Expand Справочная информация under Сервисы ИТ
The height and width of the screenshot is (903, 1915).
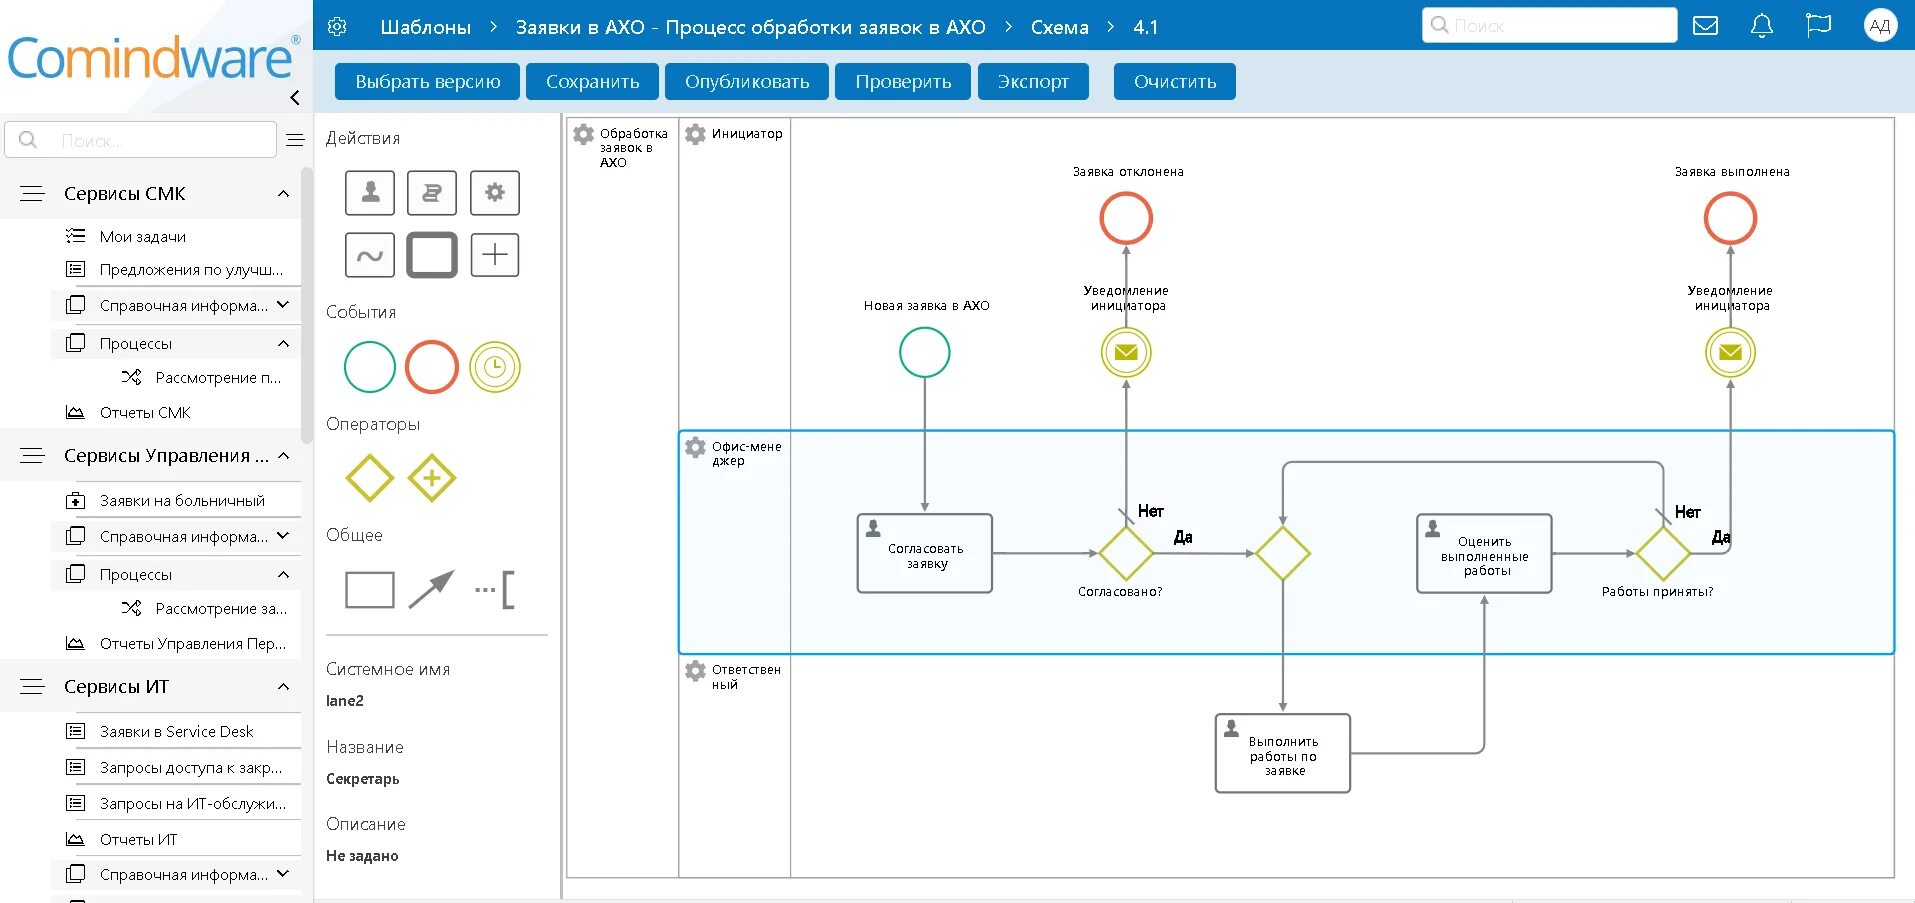(x=283, y=874)
